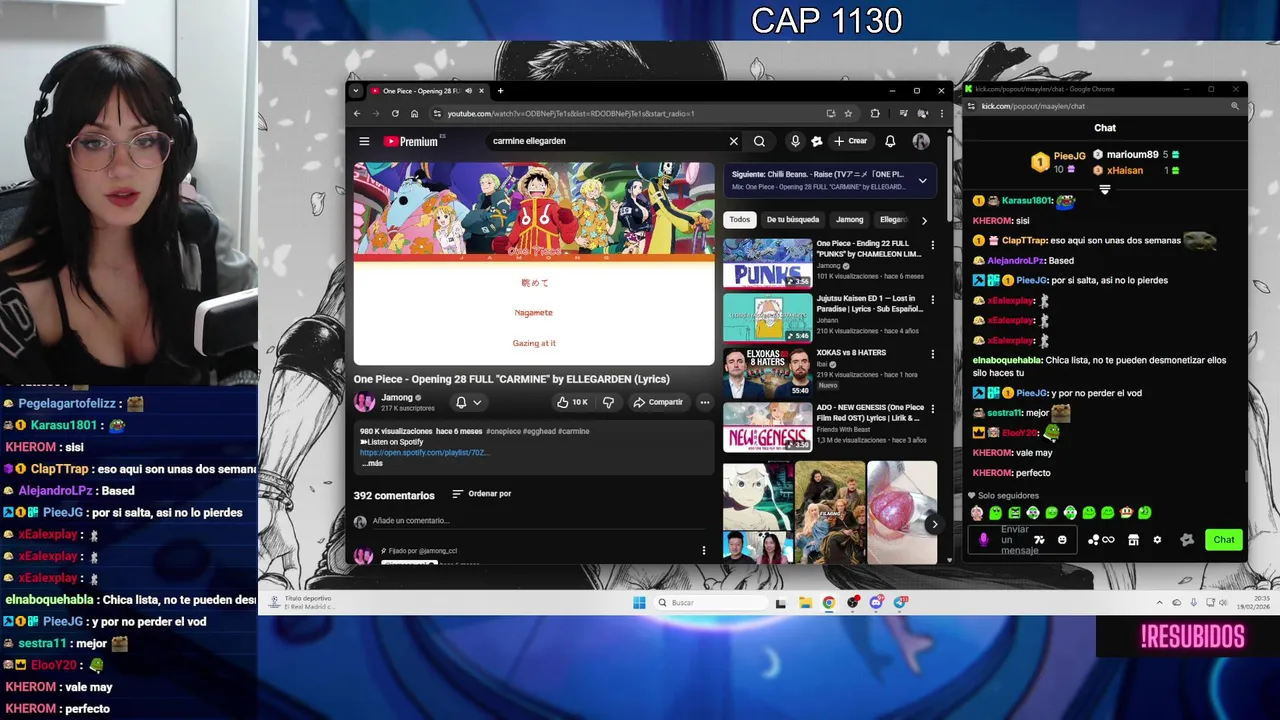
Task: Click into the 'carmine ellegarden' search field
Action: point(605,141)
